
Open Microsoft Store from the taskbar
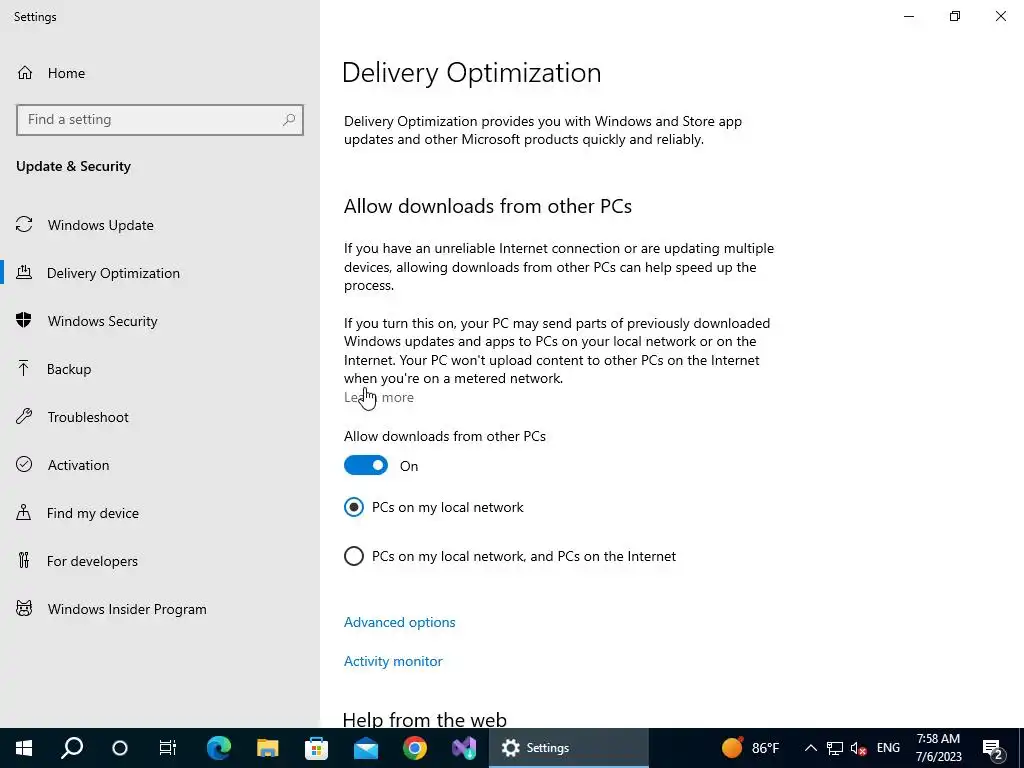pyautogui.click(x=317, y=748)
